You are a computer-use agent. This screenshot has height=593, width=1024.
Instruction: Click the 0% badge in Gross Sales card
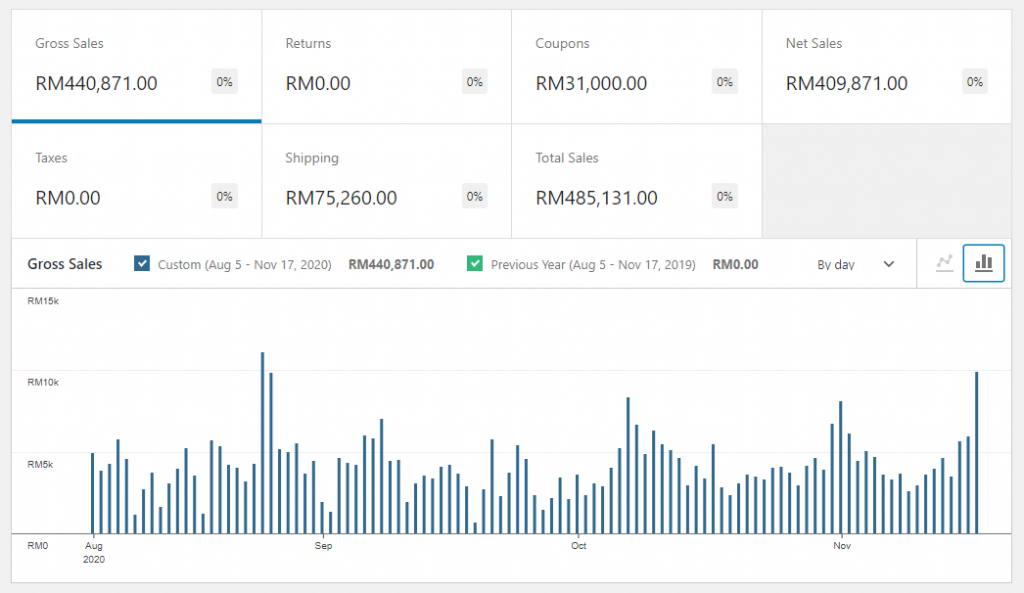(x=224, y=82)
